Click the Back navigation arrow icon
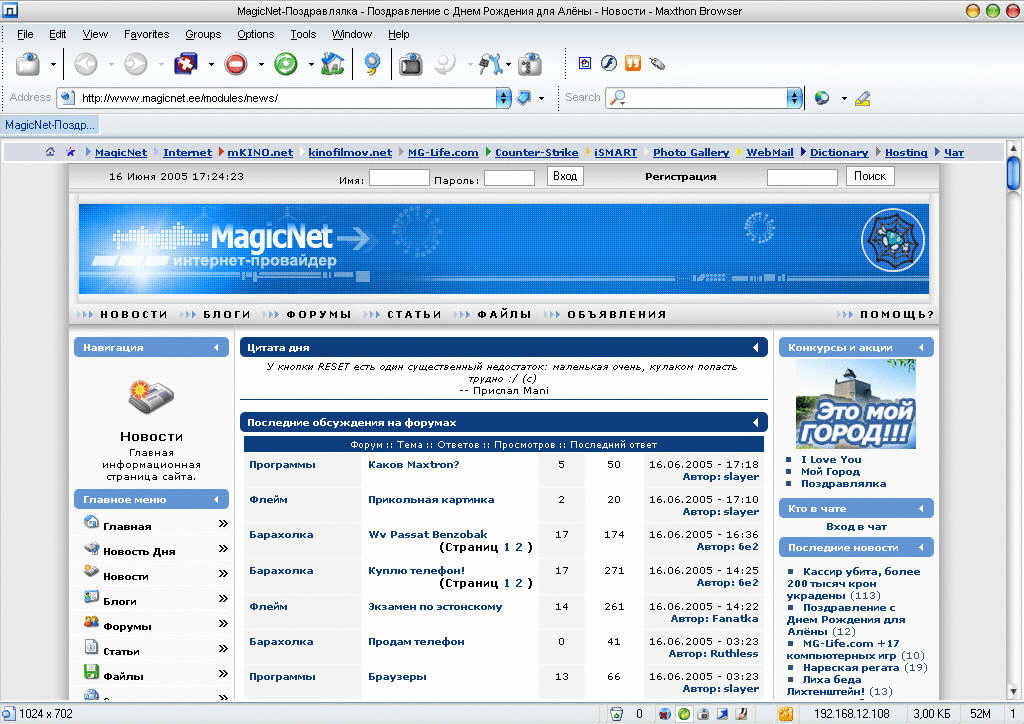Image resolution: width=1024 pixels, height=724 pixels. point(86,64)
